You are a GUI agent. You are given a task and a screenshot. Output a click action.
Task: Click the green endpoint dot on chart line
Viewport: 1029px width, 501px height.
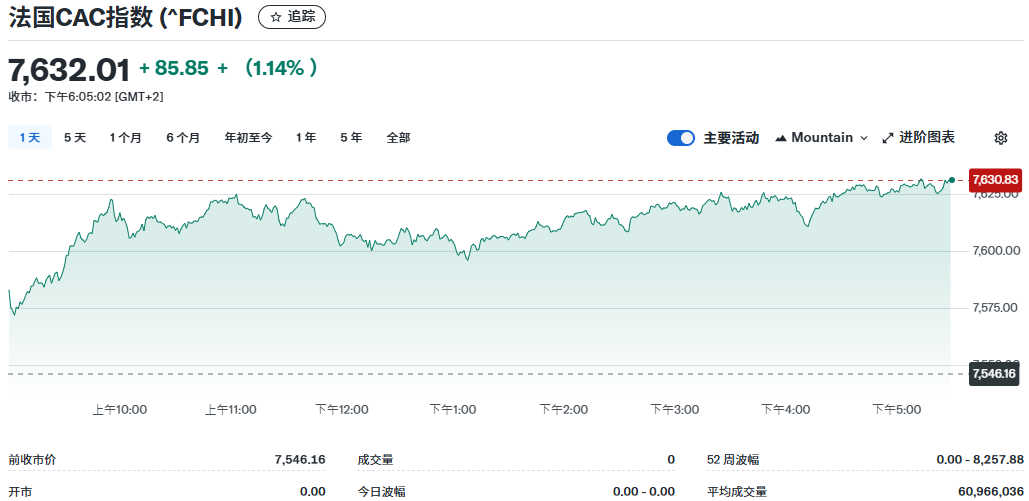coord(952,180)
